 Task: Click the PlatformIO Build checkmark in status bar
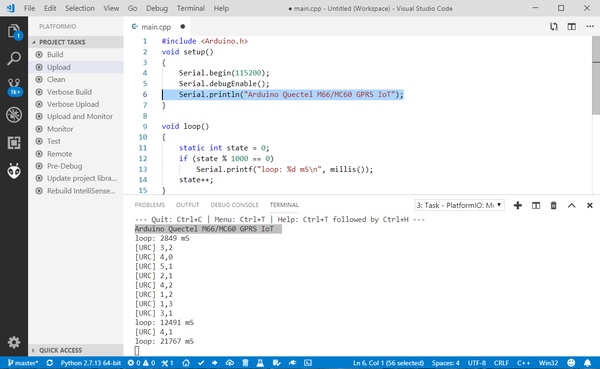pos(201,363)
